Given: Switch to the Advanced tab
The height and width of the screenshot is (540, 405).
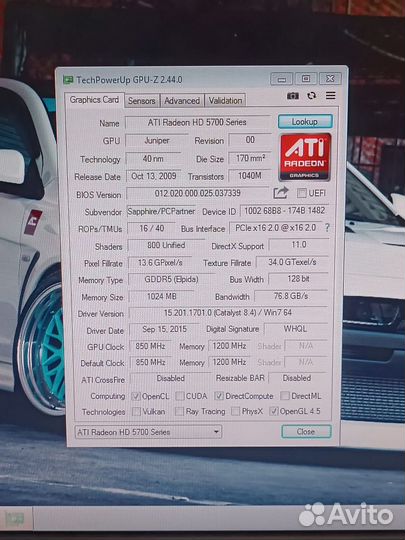Looking at the screenshot, I should (182, 101).
